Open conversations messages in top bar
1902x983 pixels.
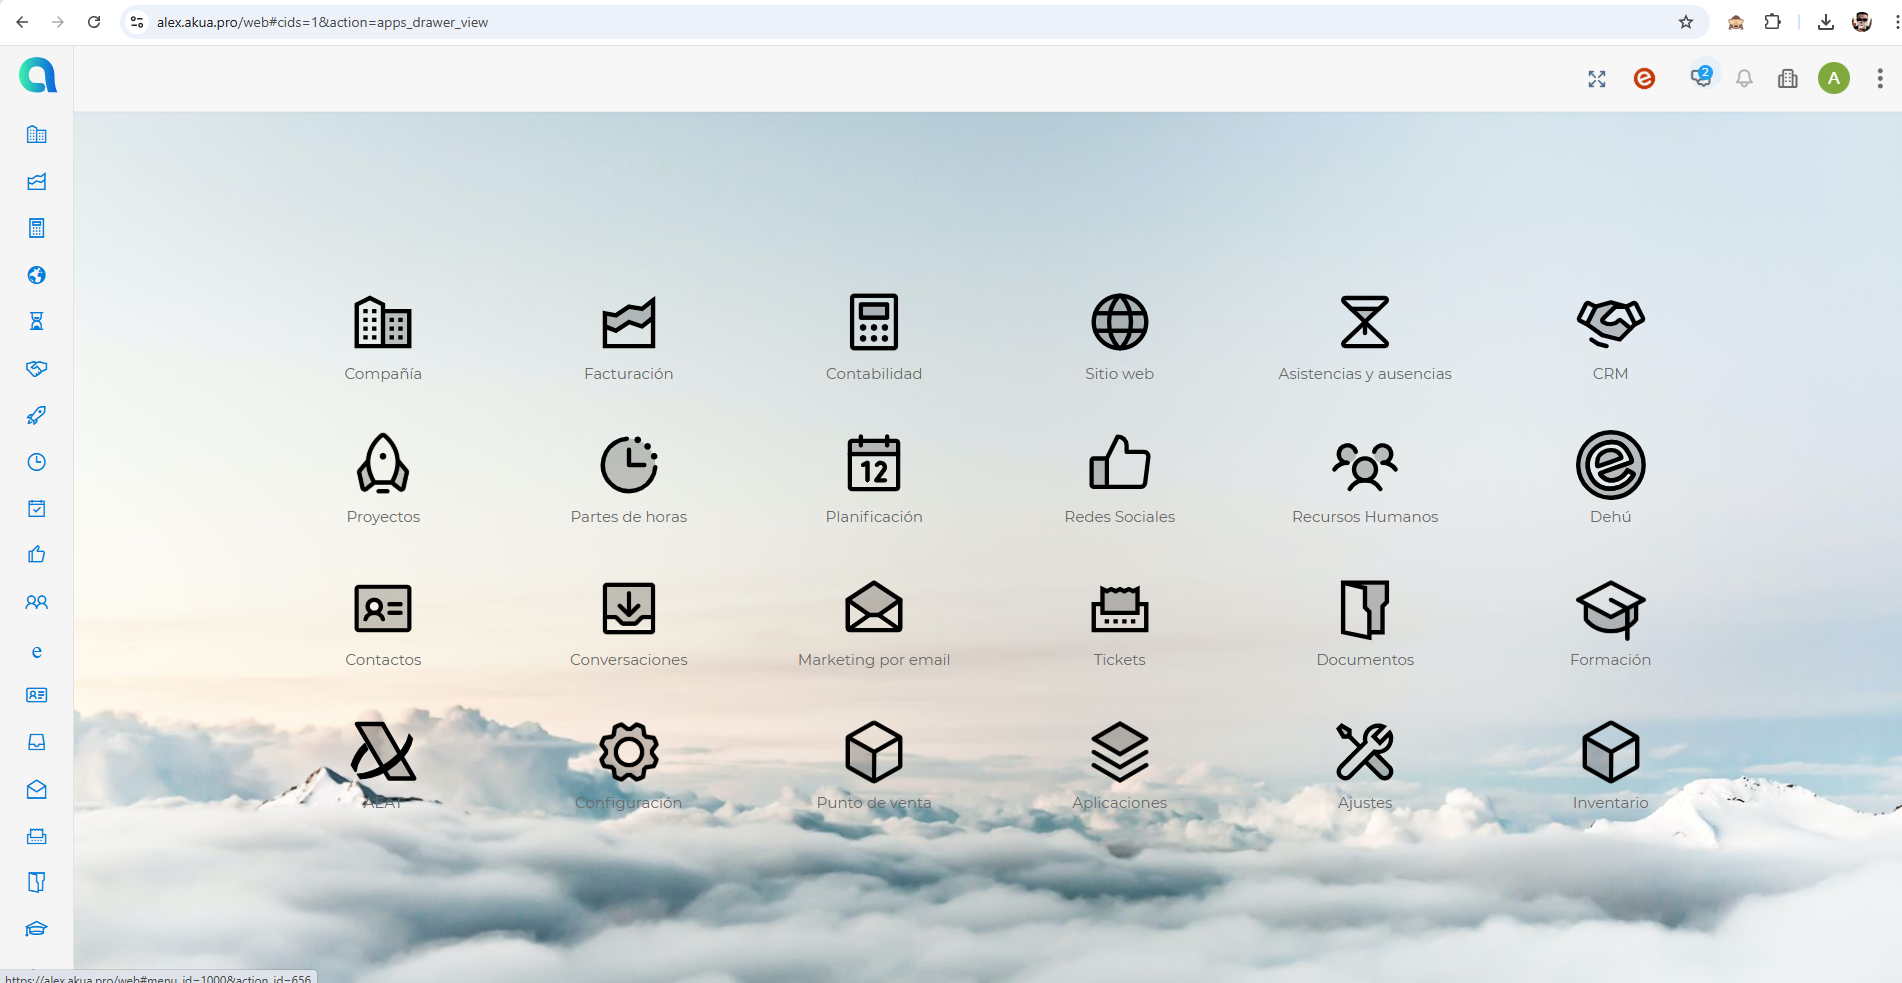1700,78
